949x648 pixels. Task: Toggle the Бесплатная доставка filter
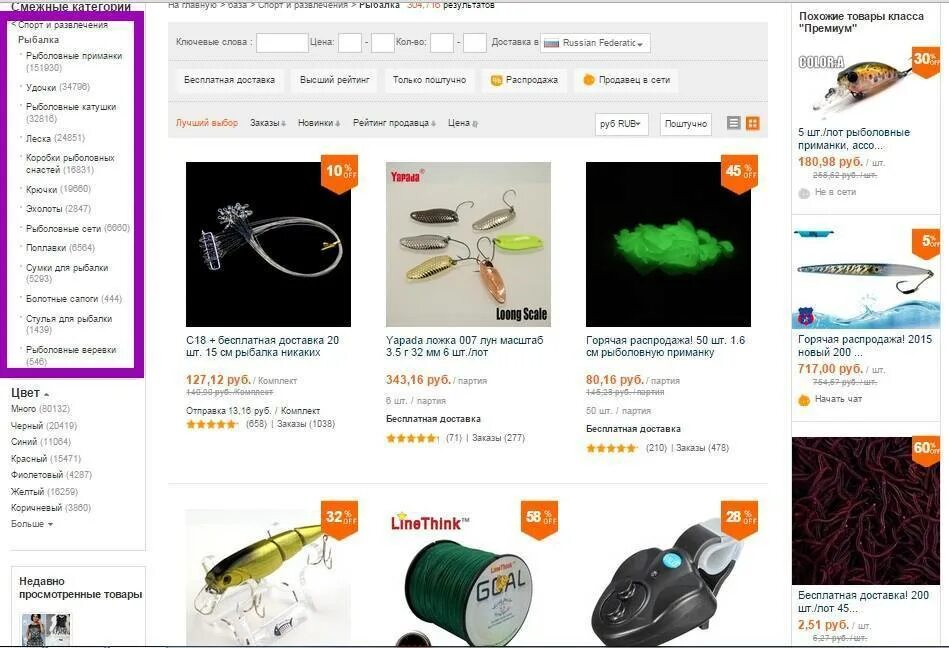pos(229,80)
